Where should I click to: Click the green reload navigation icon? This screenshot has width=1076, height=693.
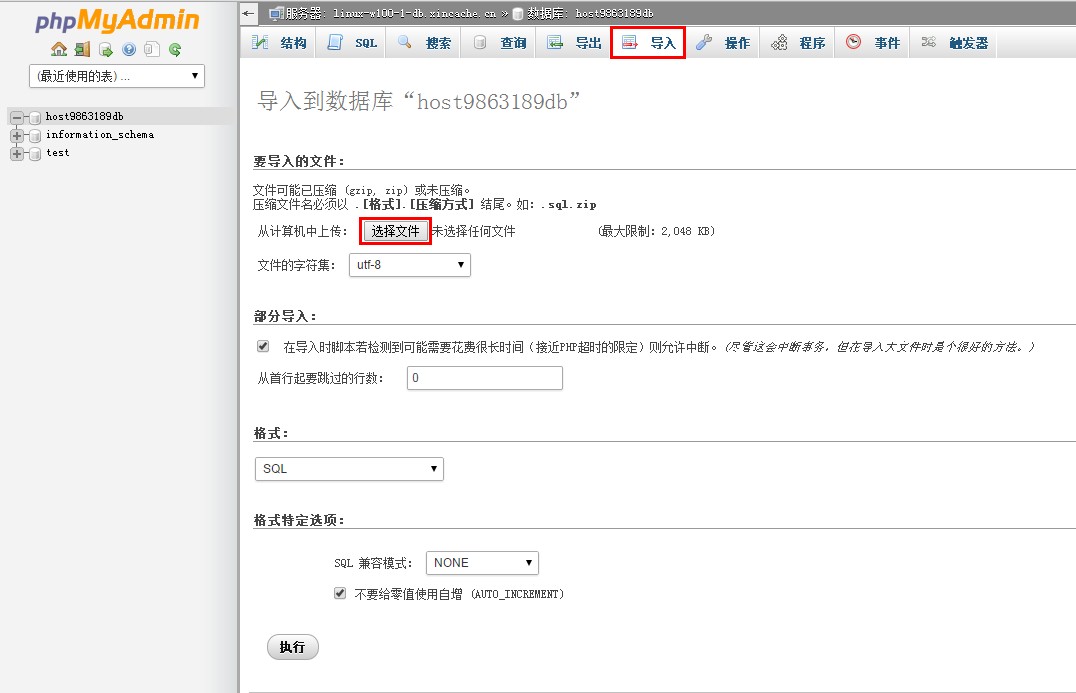(175, 49)
